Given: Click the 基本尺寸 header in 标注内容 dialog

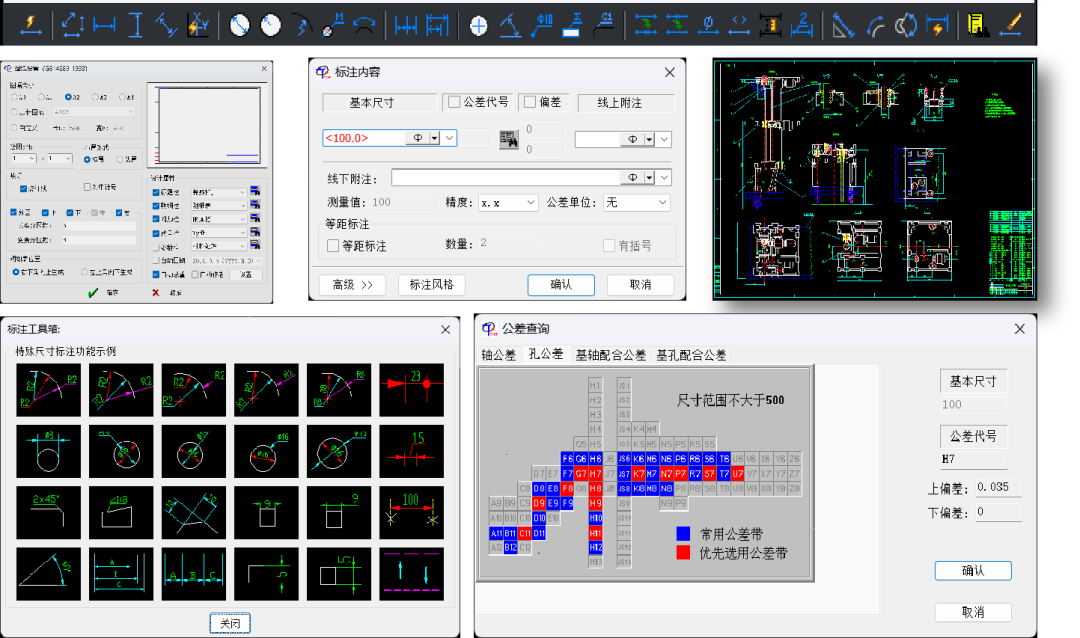Looking at the screenshot, I should pos(380,103).
